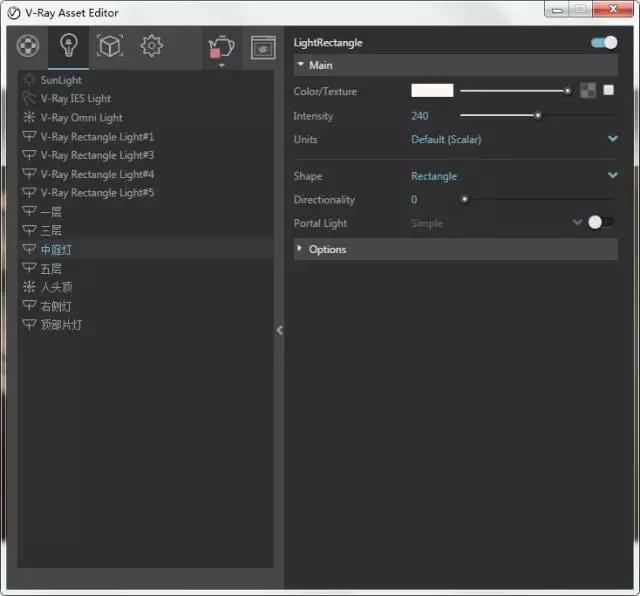Click the IES Light icon
This screenshot has width=640, height=596.
[29, 98]
